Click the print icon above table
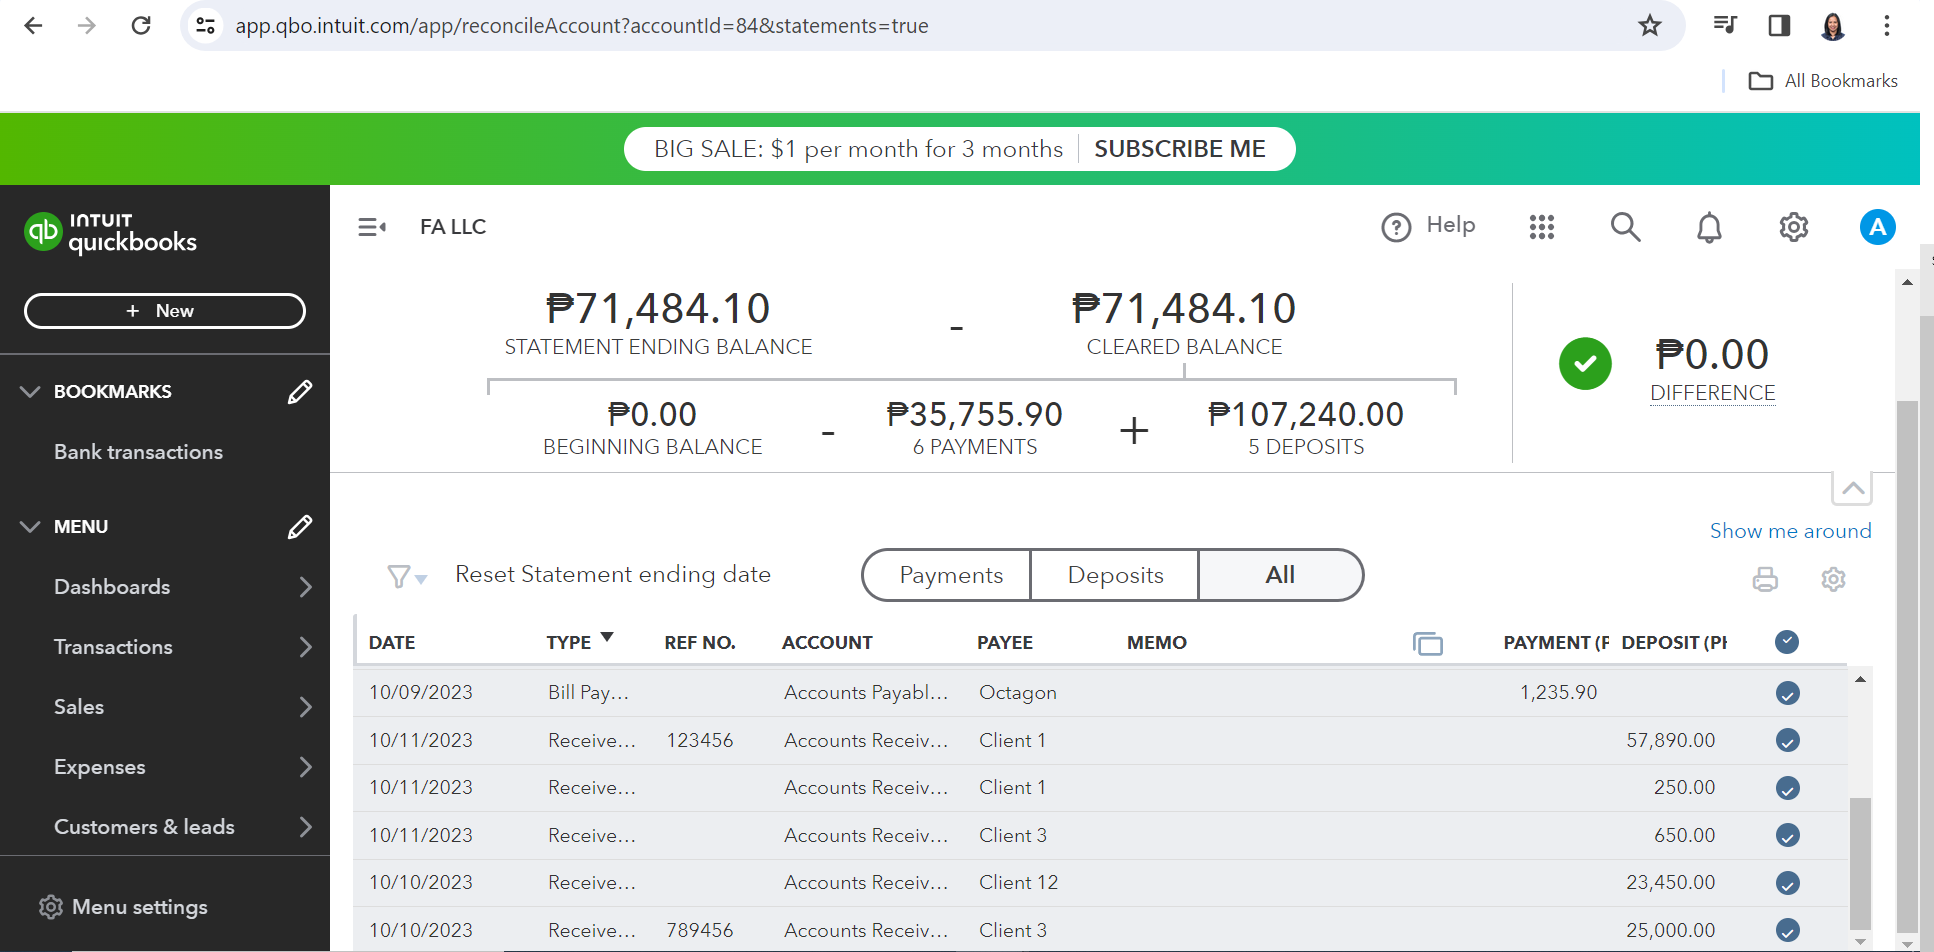This screenshot has height=952, width=1934. click(x=1765, y=579)
